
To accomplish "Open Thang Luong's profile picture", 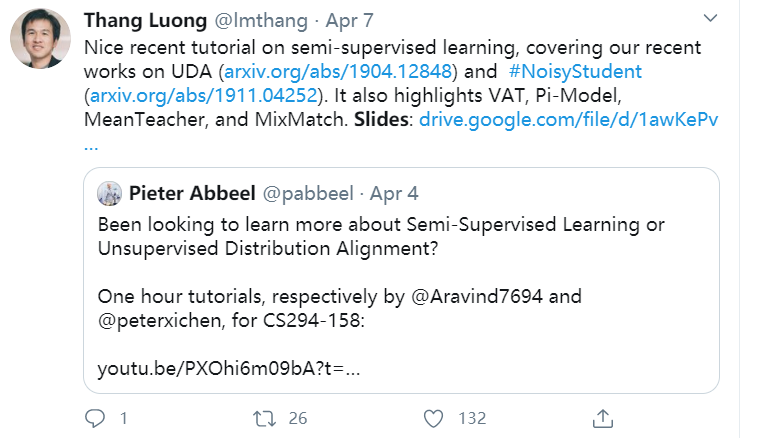I will [40, 41].
